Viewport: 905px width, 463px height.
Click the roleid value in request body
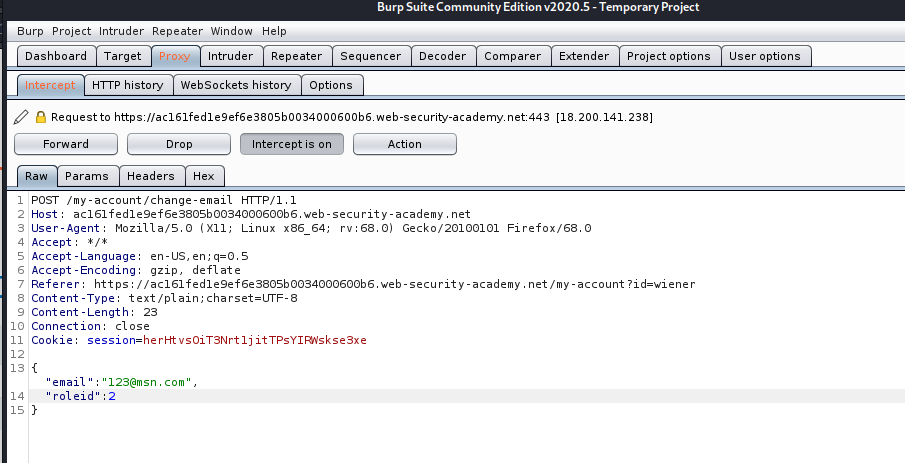pos(112,396)
